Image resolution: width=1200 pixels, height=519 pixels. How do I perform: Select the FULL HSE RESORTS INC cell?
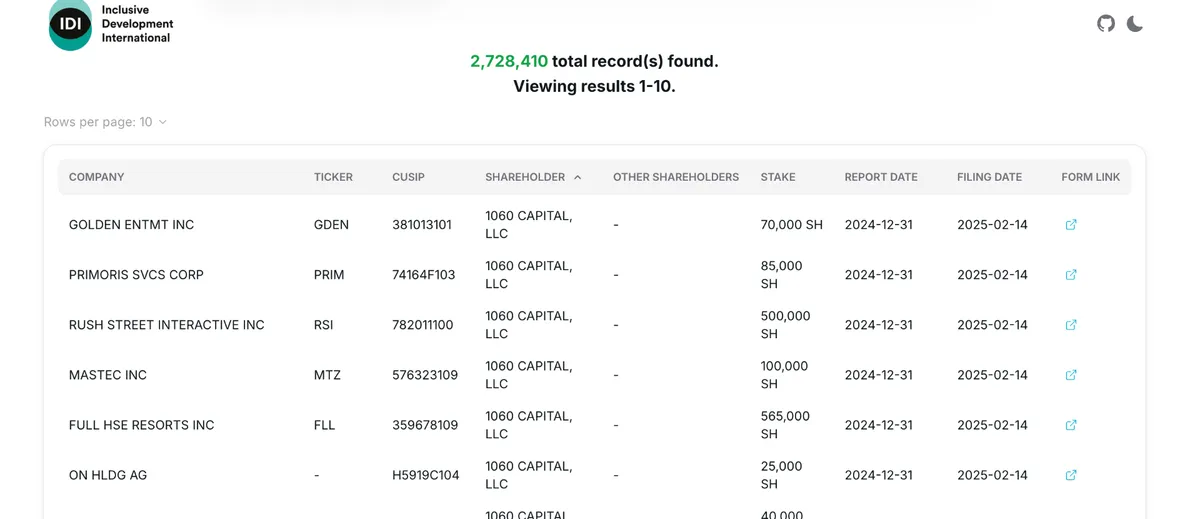coord(142,425)
